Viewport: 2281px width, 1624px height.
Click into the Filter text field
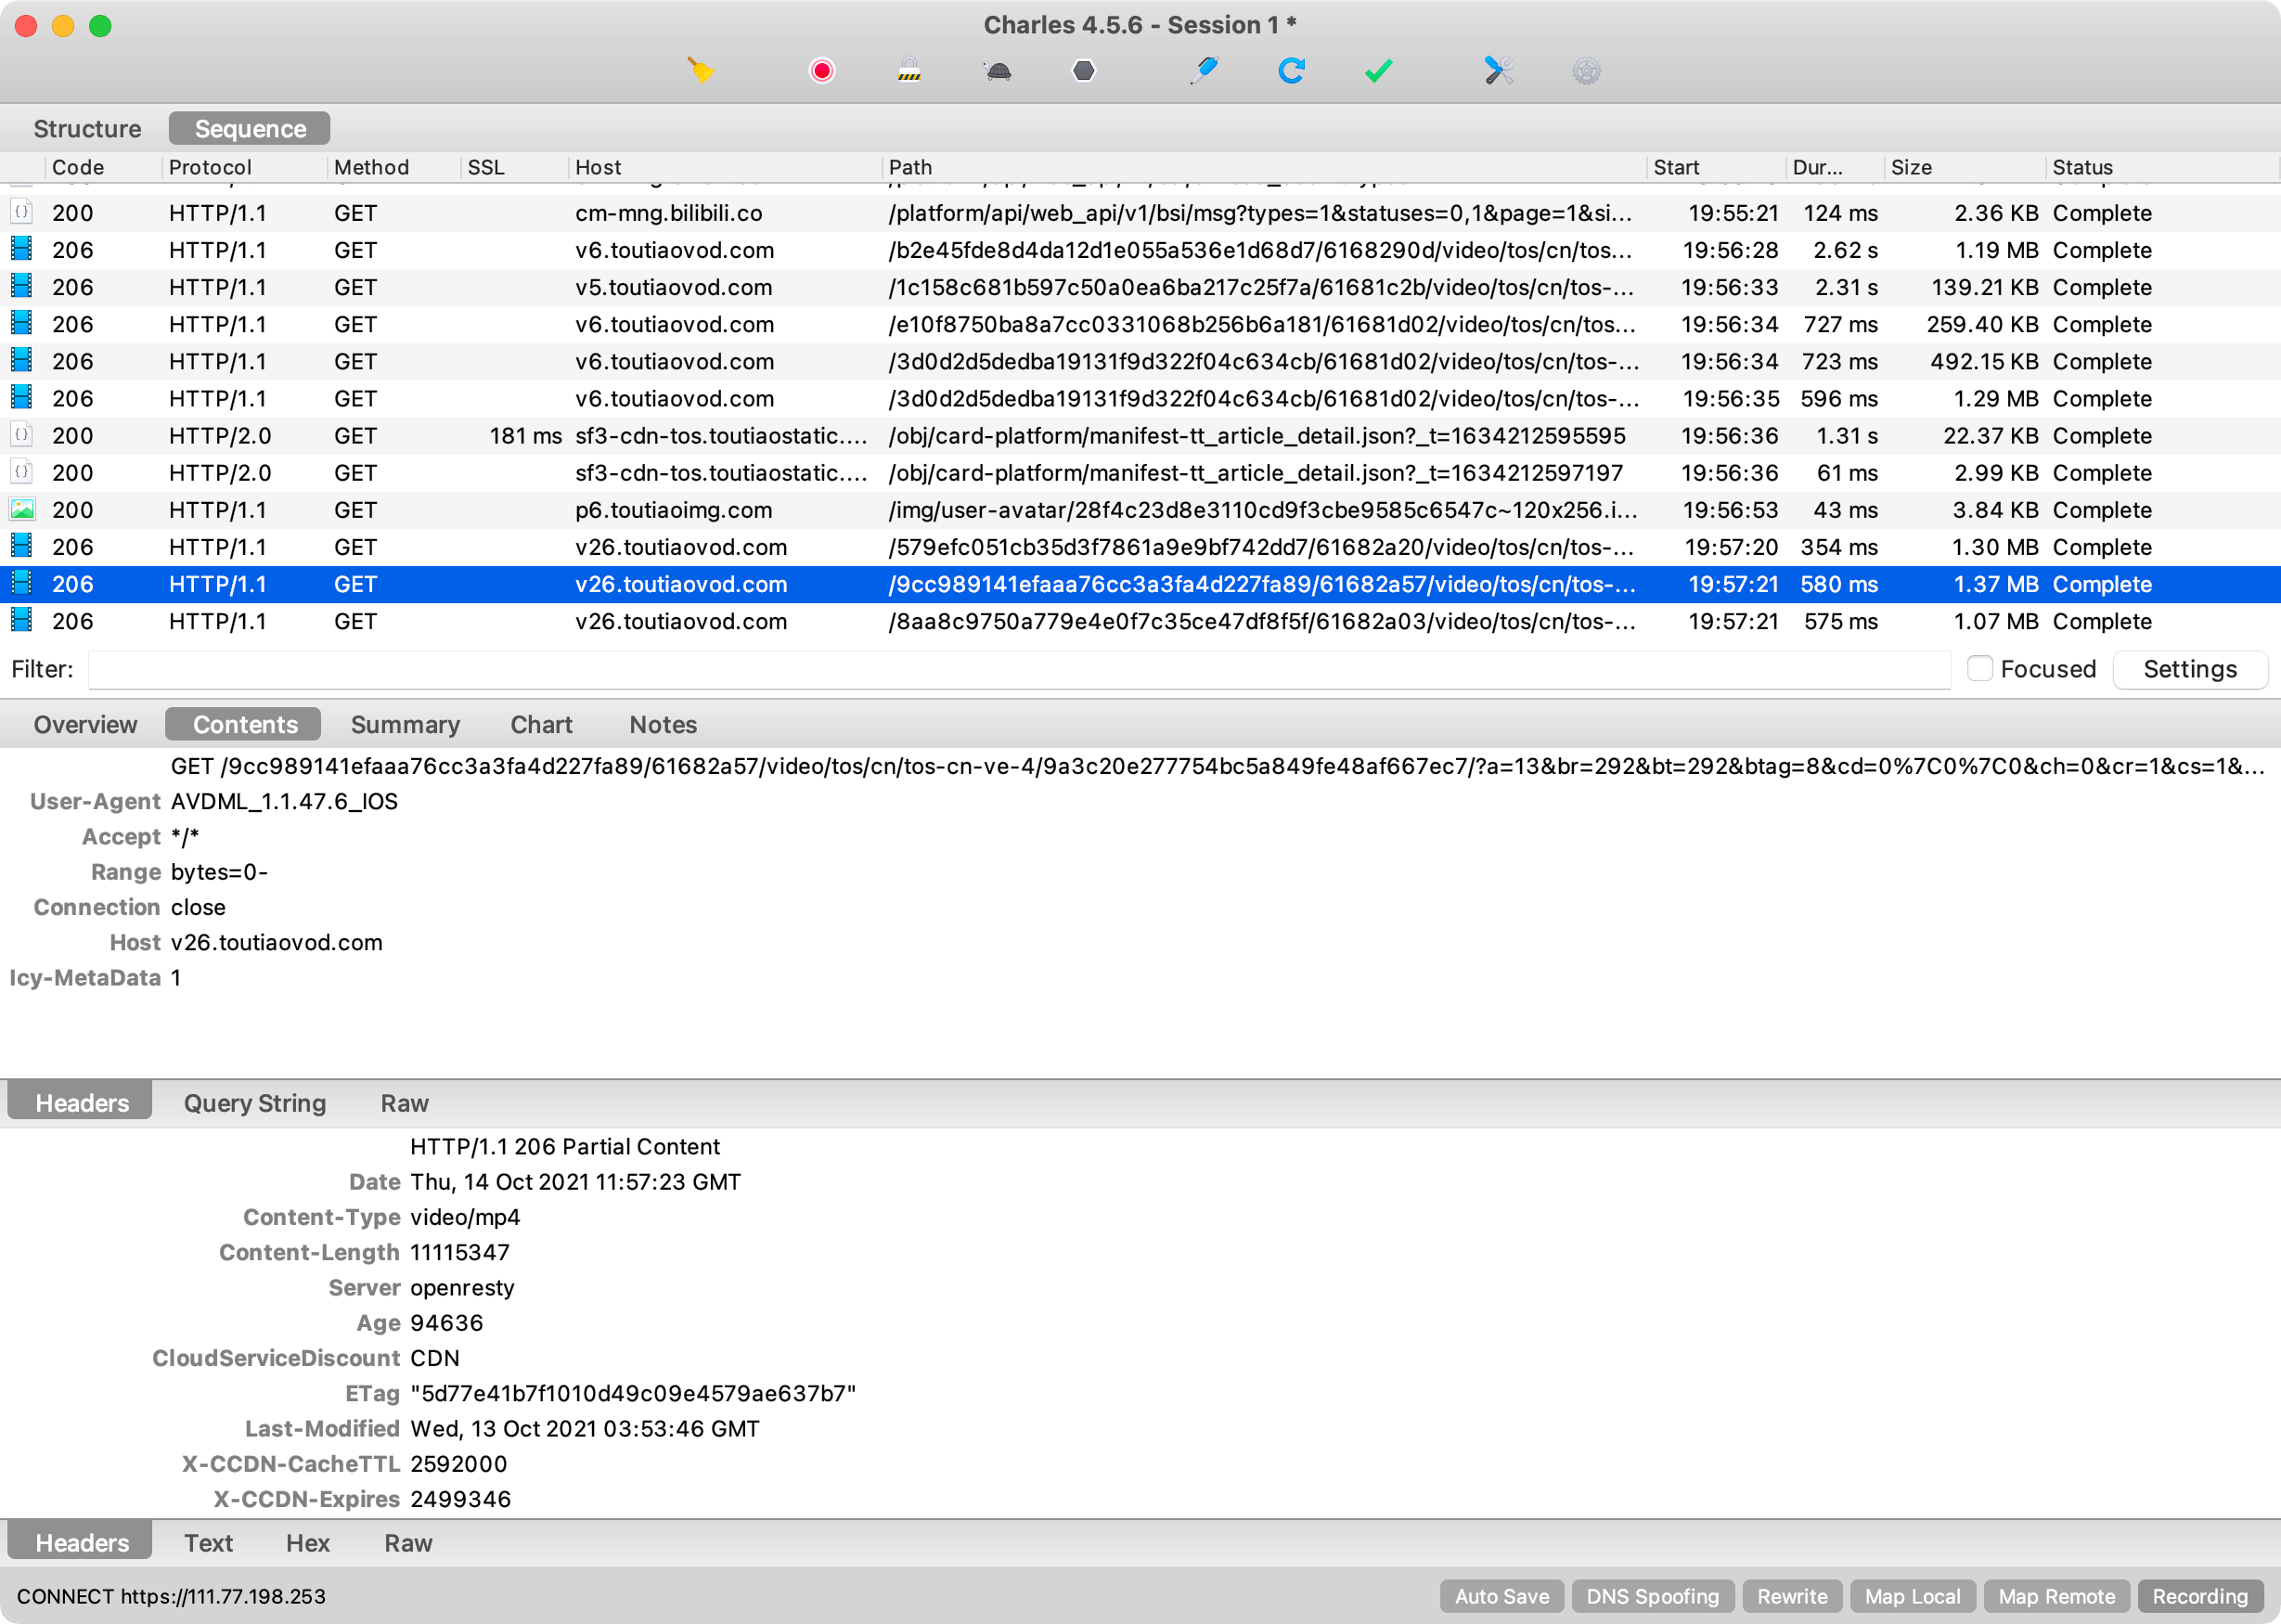pos(1019,669)
